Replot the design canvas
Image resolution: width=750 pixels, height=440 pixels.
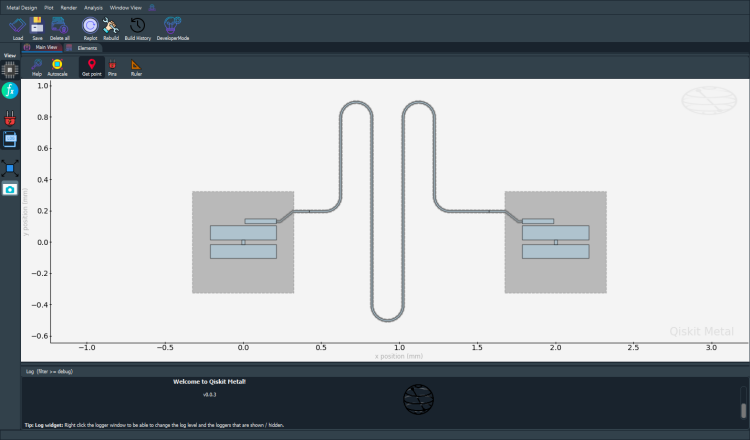click(x=90, y=29)
